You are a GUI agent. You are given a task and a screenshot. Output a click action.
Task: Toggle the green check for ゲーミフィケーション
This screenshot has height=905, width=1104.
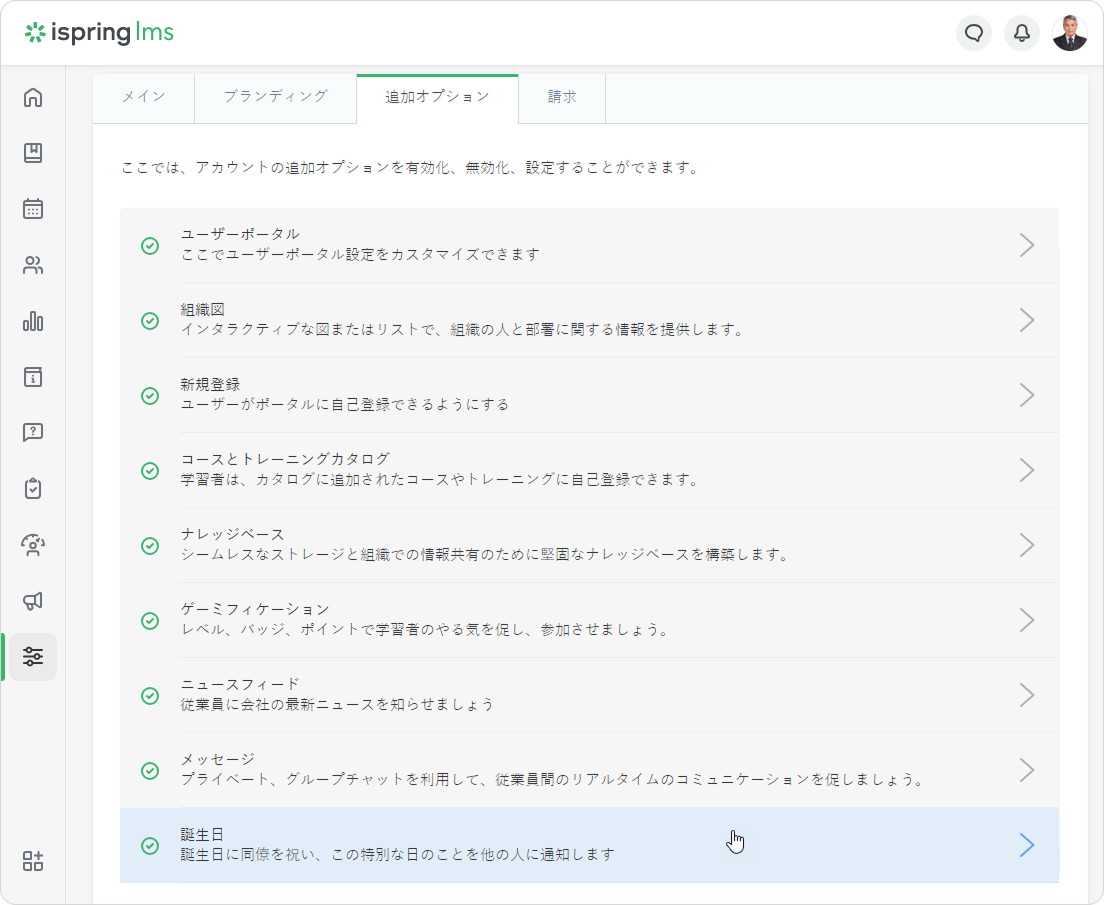click(150, 620)
